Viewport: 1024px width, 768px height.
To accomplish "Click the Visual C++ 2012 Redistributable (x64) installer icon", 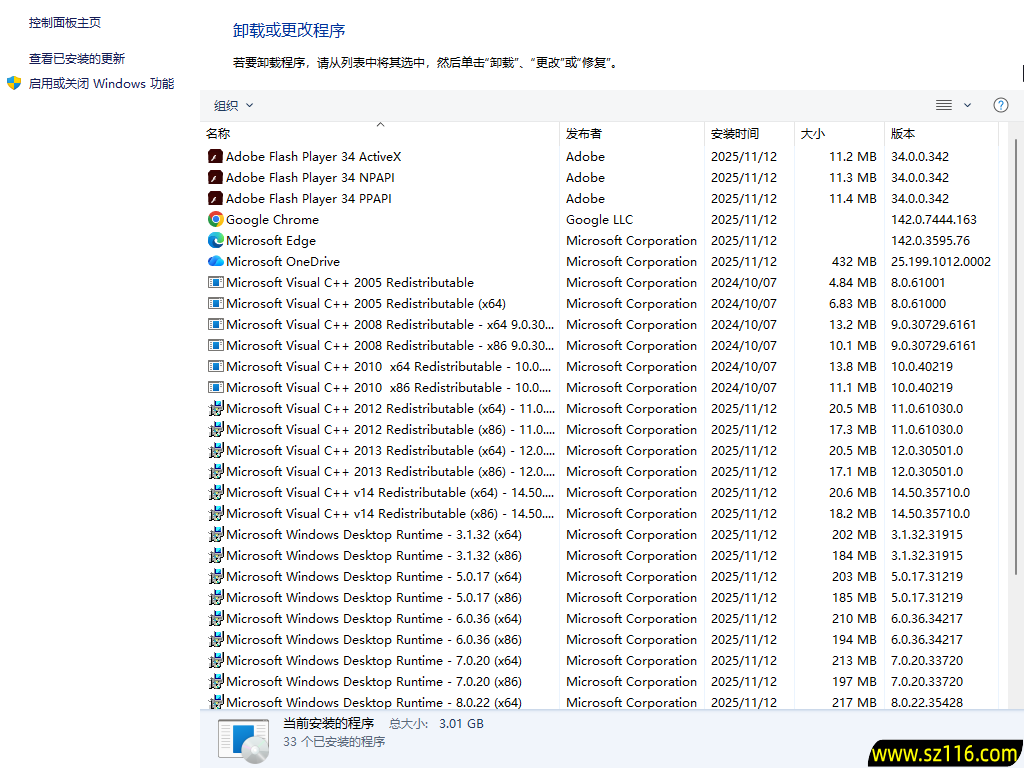I will (215, 409).
